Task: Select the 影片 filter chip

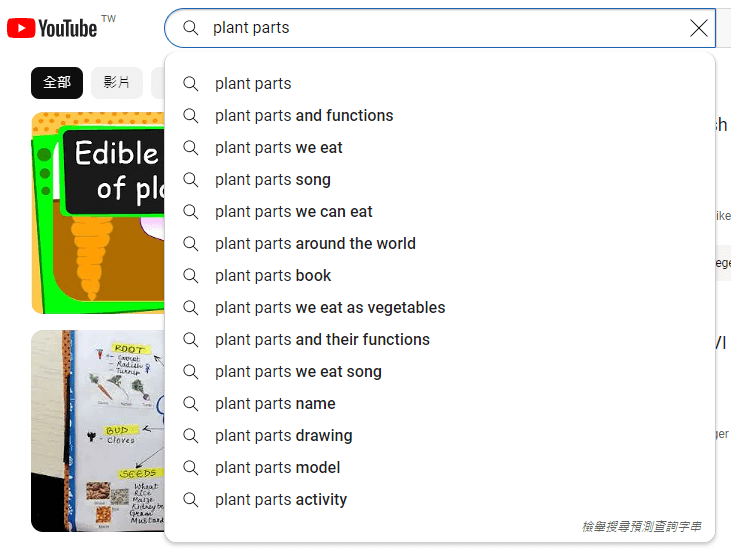Action: click(117, 82)
